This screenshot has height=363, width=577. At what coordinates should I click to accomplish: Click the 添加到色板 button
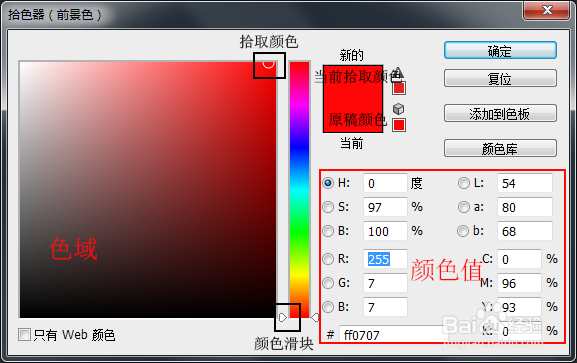500,113
